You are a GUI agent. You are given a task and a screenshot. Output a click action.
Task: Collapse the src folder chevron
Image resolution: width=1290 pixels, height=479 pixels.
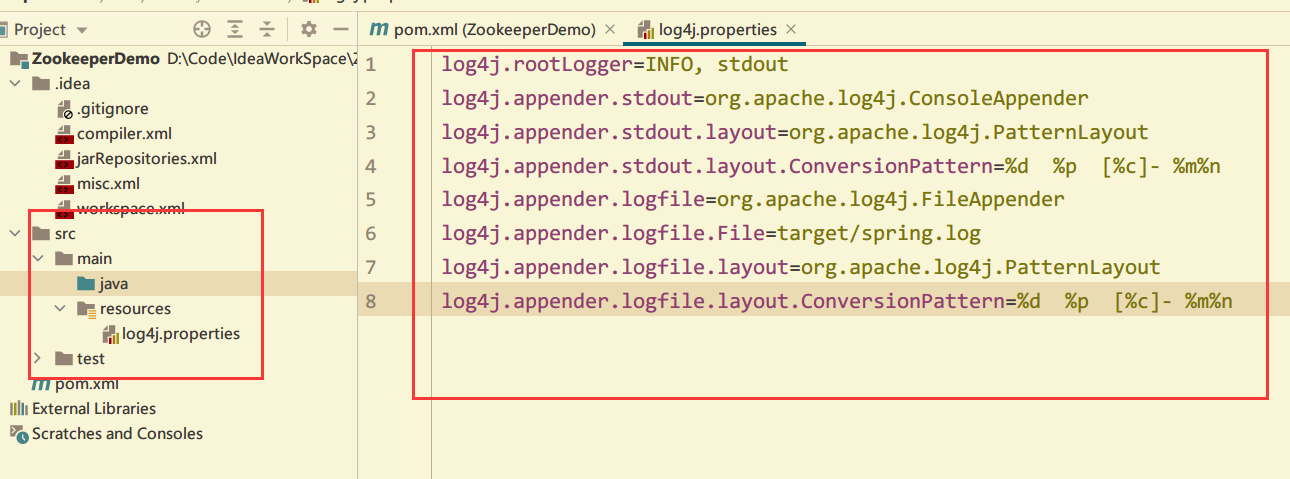click(x=16, y=234)
